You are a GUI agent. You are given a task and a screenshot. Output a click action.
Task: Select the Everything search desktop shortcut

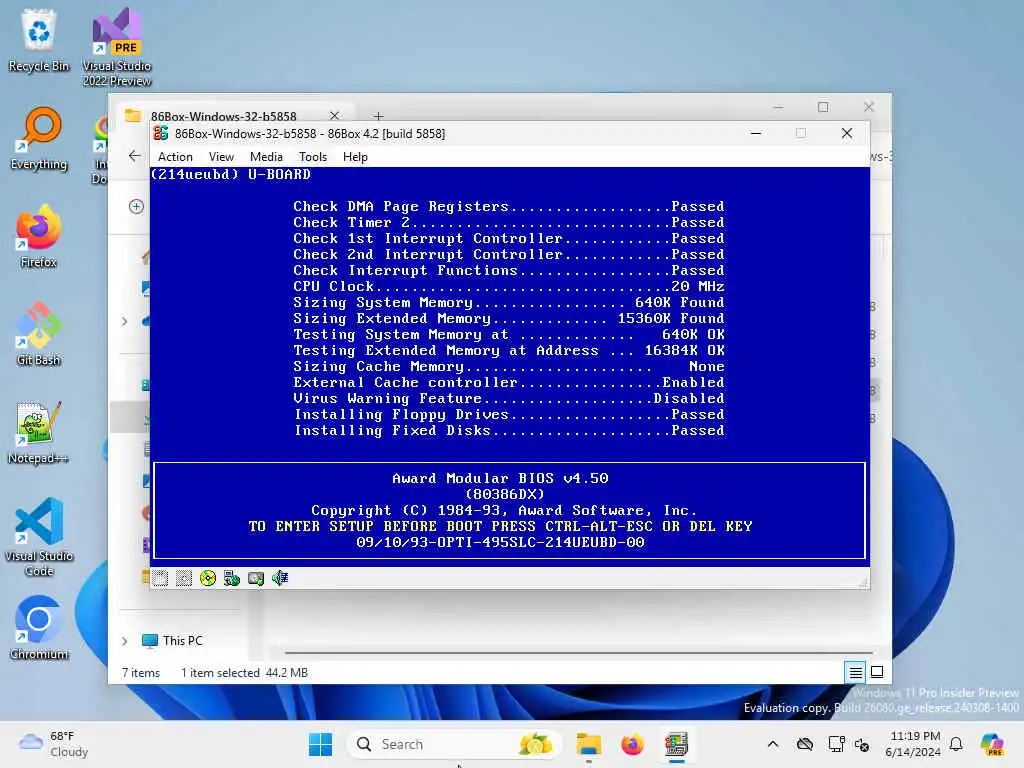coord(39,138)
